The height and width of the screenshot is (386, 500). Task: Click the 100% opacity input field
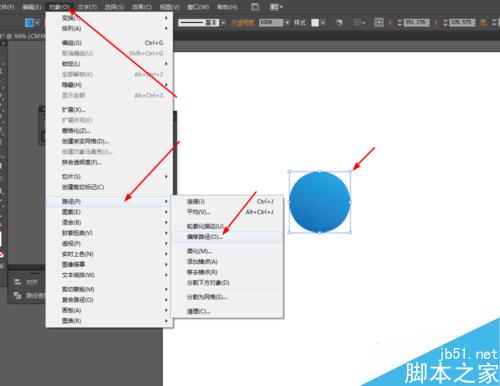(x=271, y=23)
